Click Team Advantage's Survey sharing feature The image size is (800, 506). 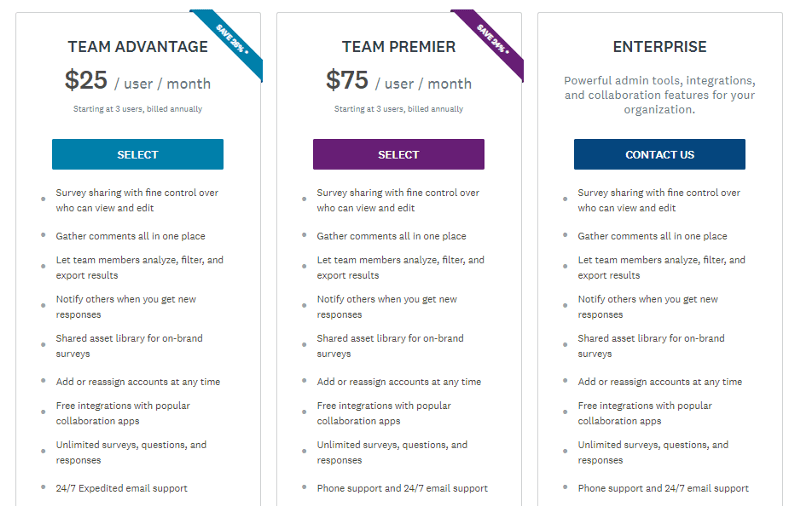(137, 200)
